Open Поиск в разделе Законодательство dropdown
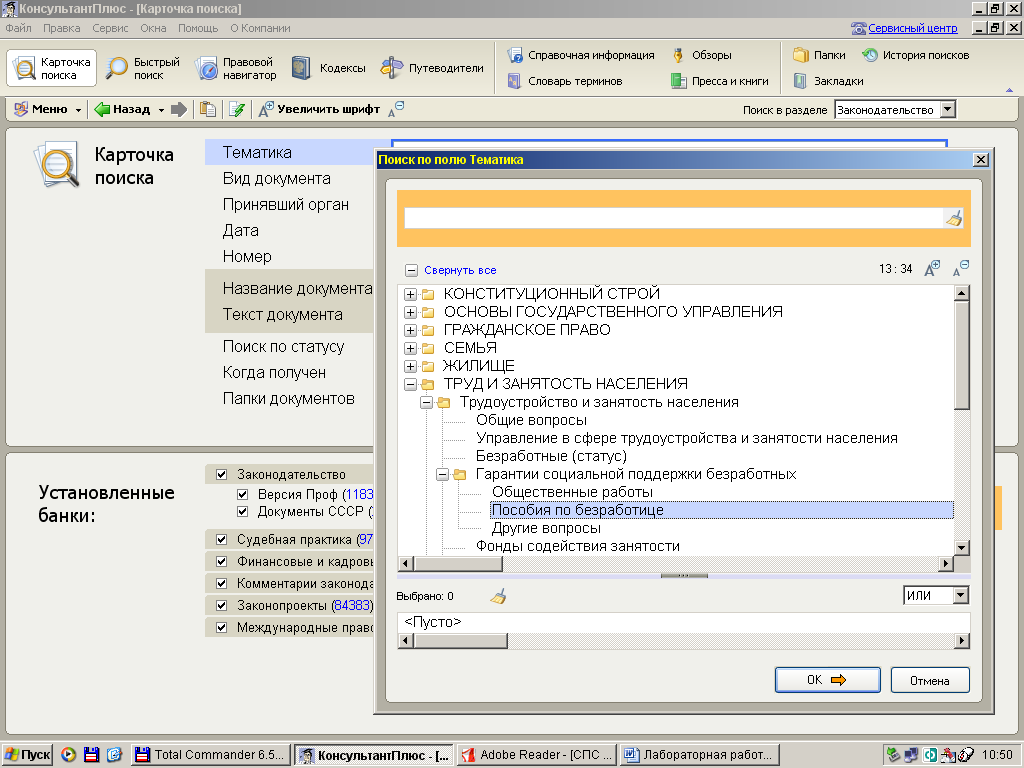The image size is (1024, 768). pyautogui.click(x=948, y=110)
